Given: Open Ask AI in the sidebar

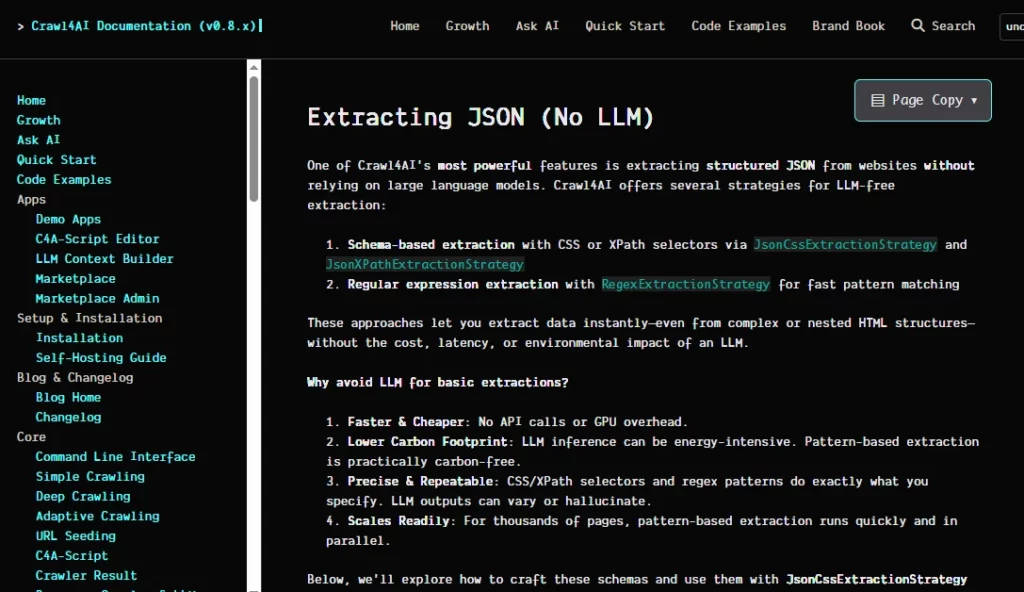Looking at the screenshot, I should point(39,140).
